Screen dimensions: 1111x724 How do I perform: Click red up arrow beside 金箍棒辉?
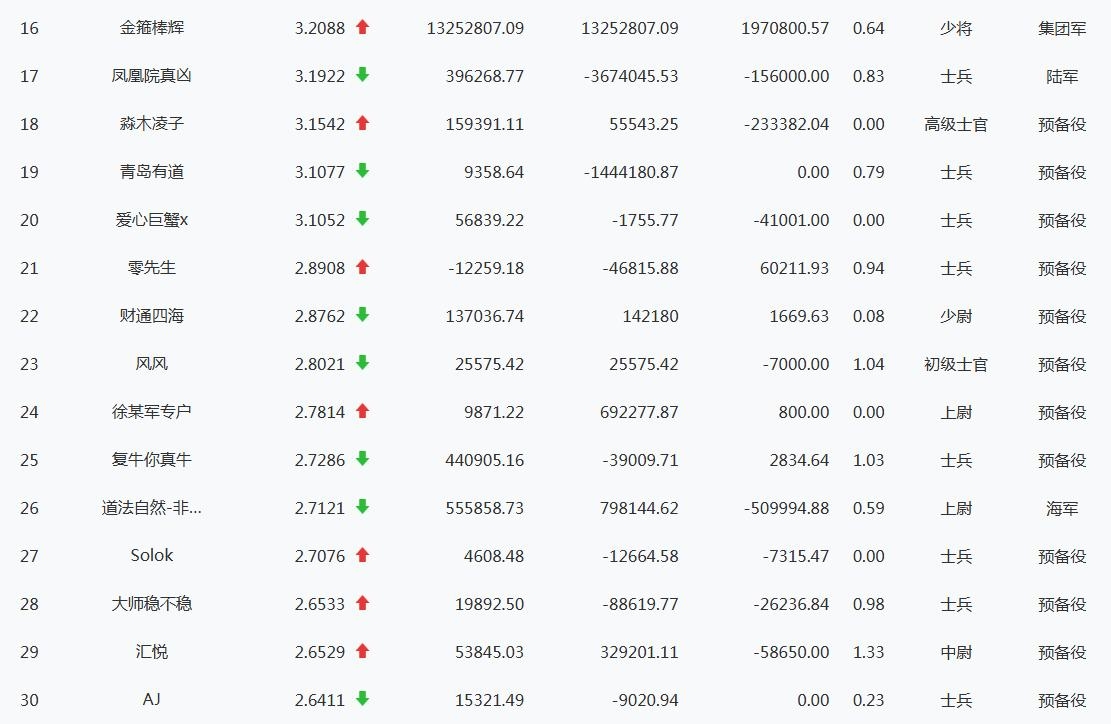pos(362,28)
